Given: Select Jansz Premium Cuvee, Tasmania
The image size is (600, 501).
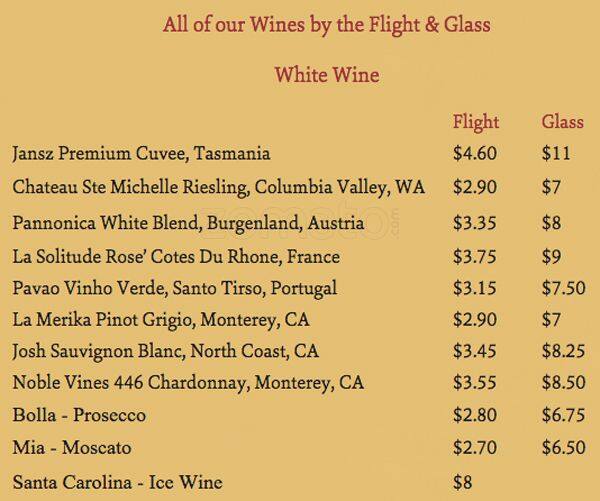Looking at the screenshot, I should (x=141, y=155).
